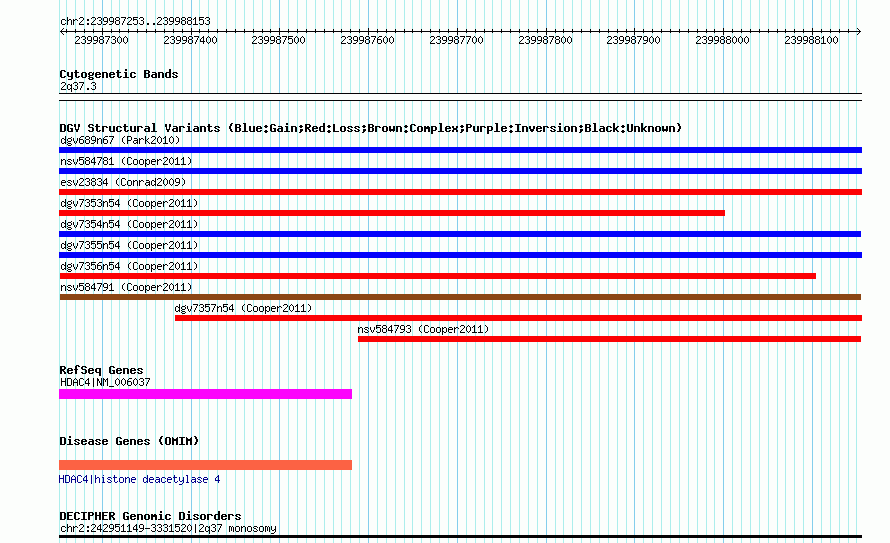The image size is (890, 543).
Task: Click the dgv689n67 (Park2010) label
Action: (120, 140)
